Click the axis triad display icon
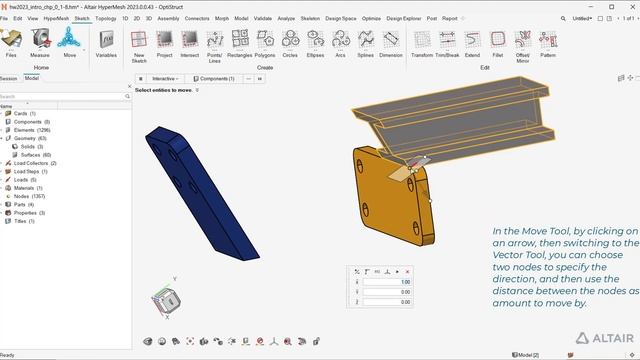Screen dimensions: 640x360 tap(274, 341)
